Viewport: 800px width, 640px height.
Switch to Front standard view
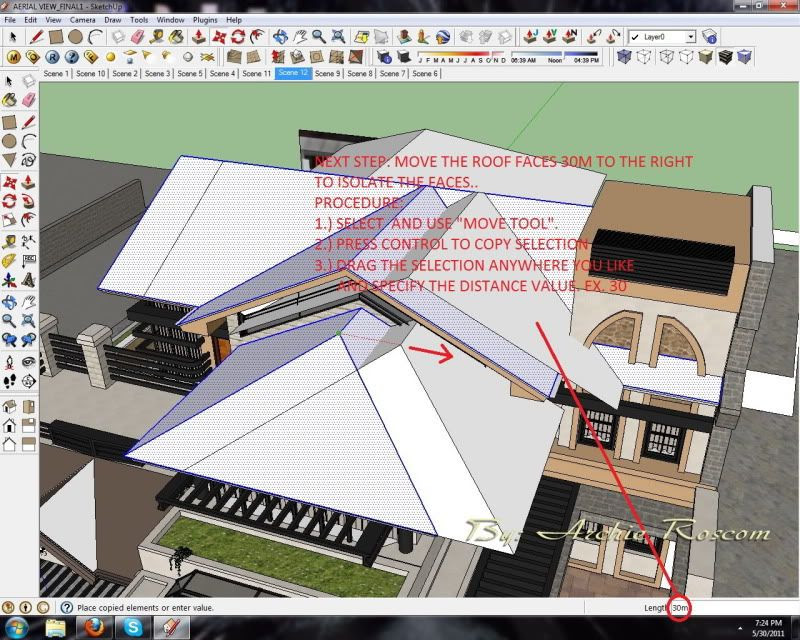point(9,425)
